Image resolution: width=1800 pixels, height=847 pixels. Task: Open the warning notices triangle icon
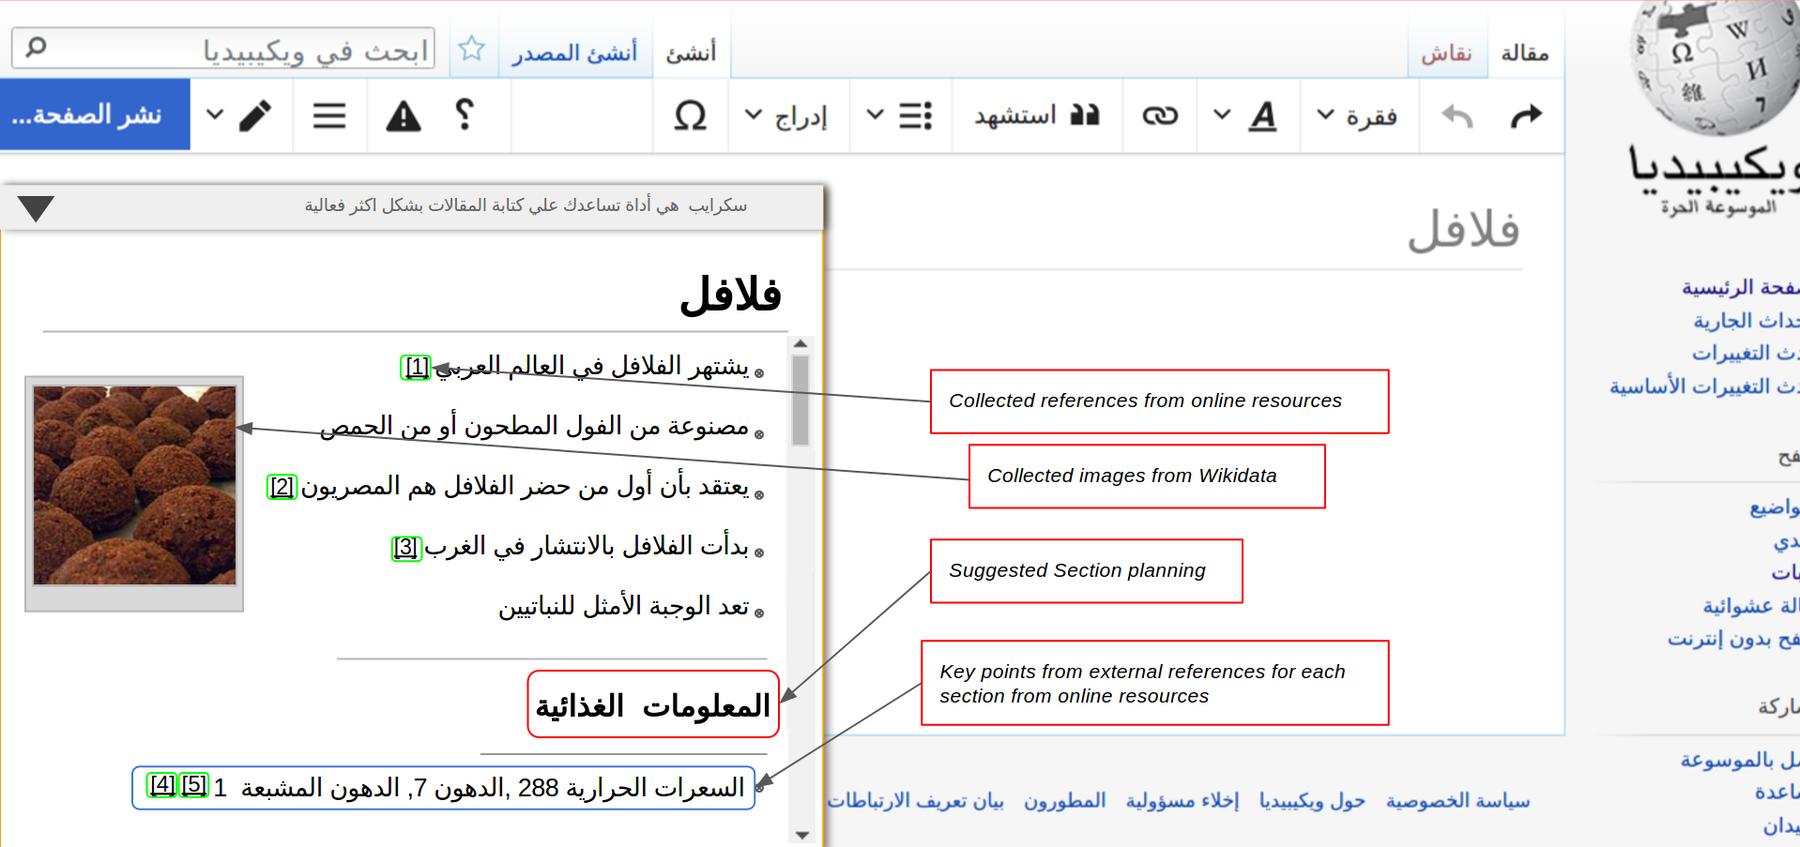[x=403, y=116]
